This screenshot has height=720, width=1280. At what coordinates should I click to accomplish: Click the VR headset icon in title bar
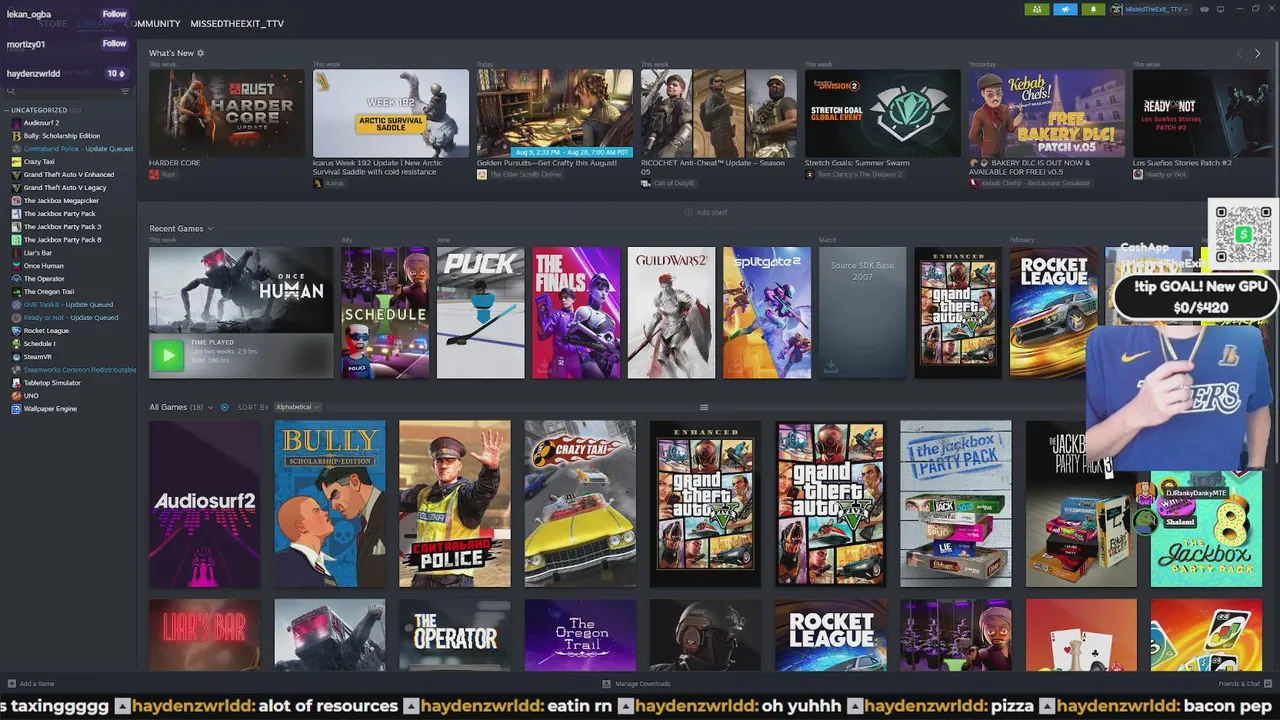(x=1206, y=9)
